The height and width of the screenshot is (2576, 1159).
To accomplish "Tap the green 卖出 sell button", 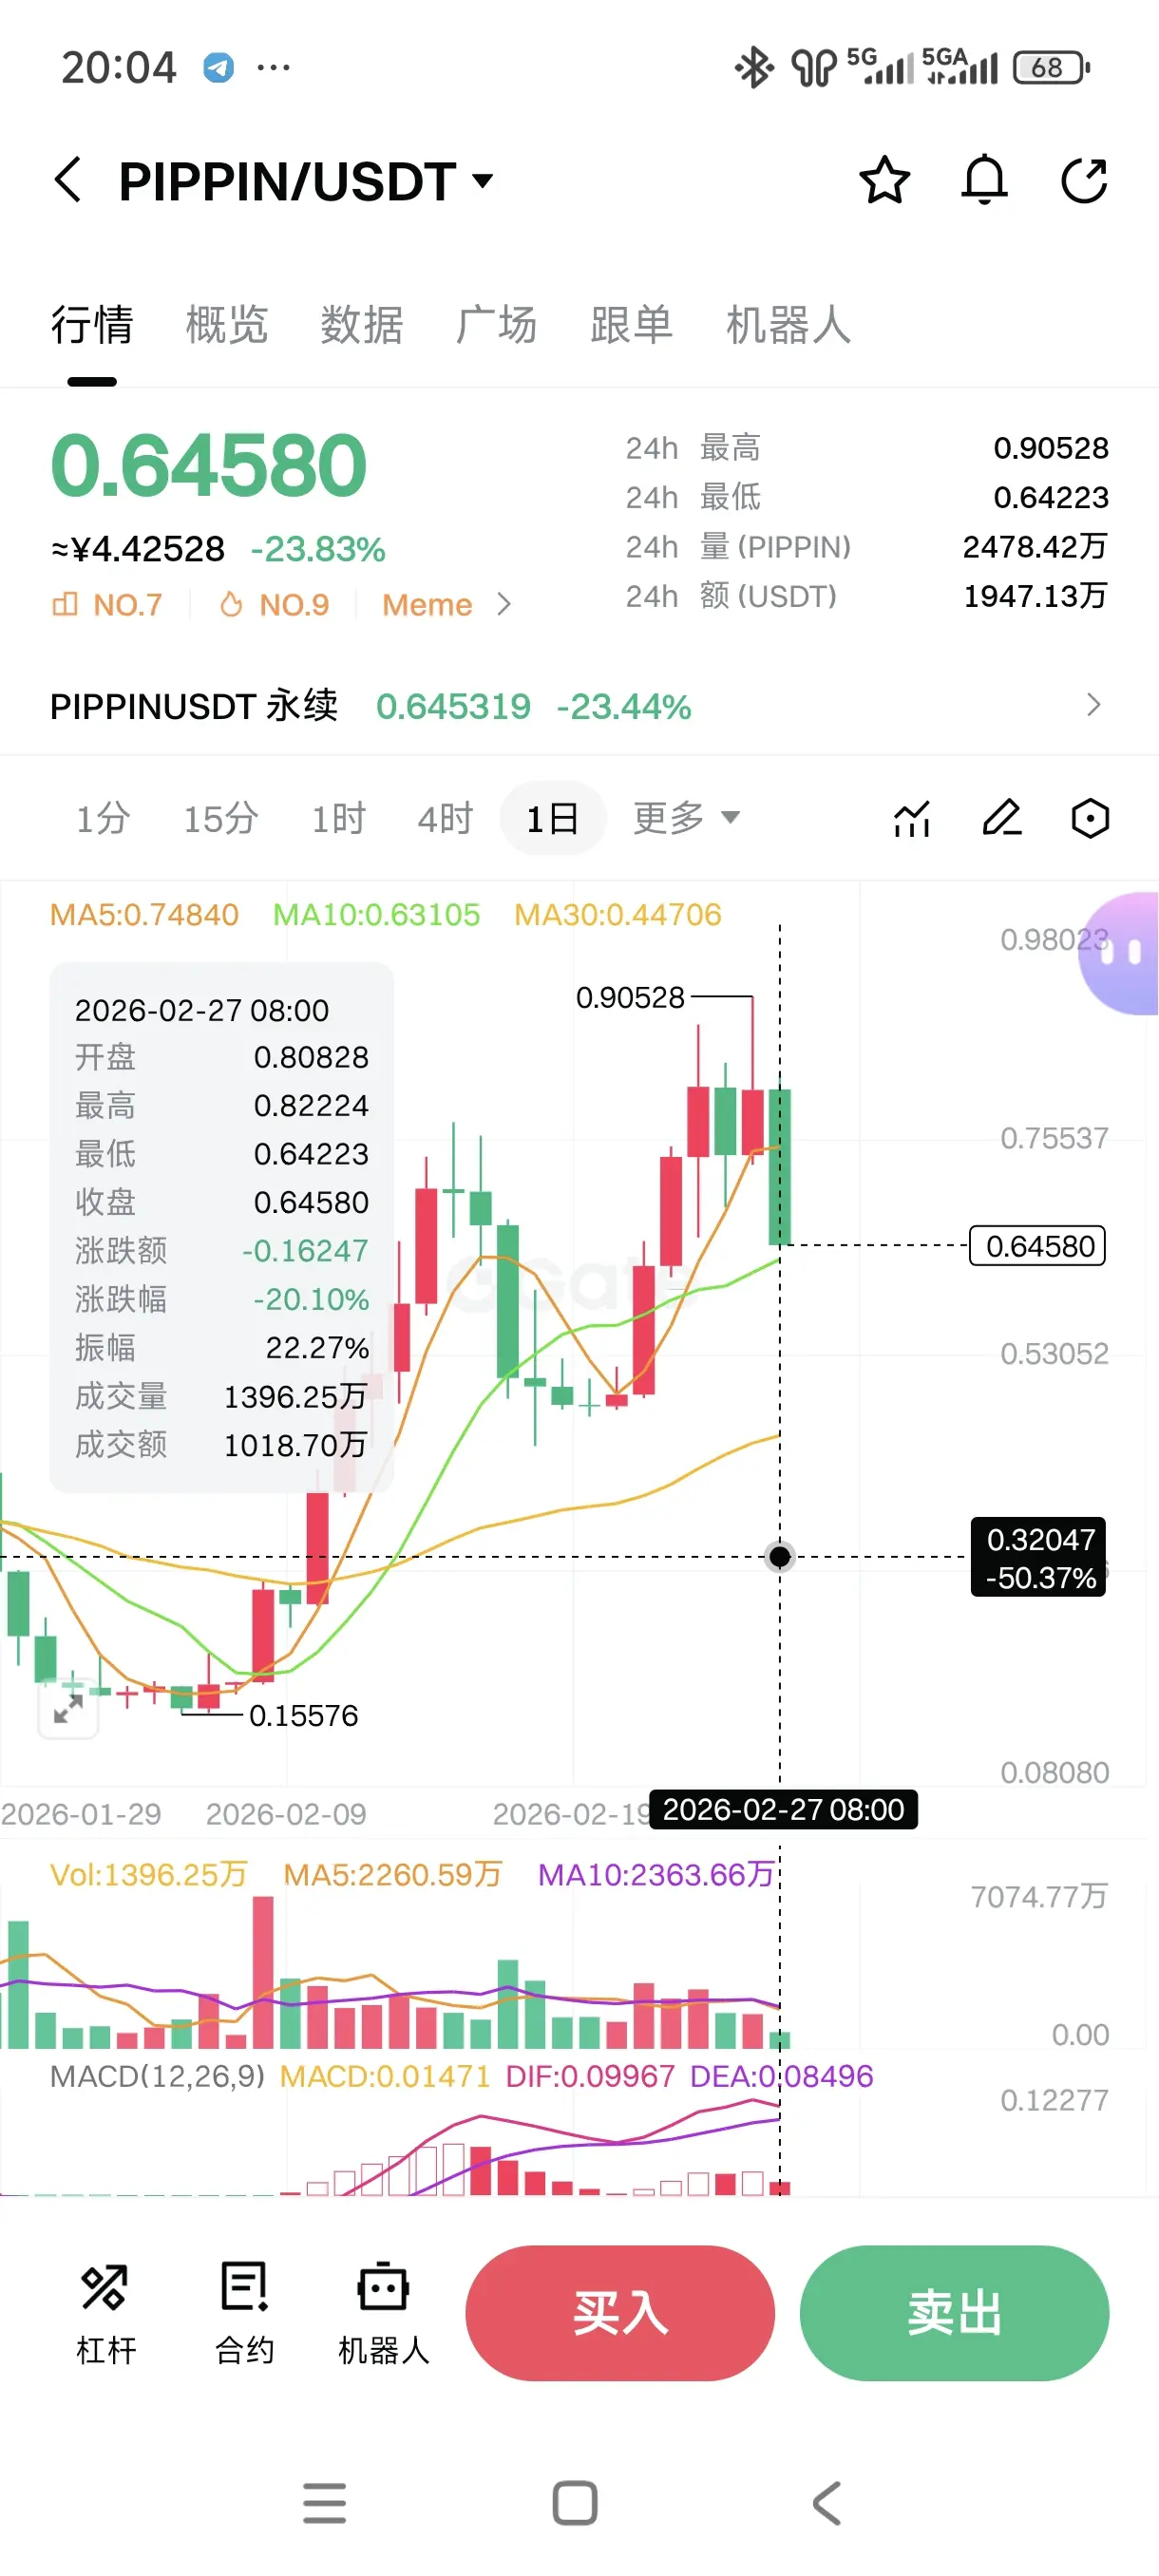I will 954,2313.
